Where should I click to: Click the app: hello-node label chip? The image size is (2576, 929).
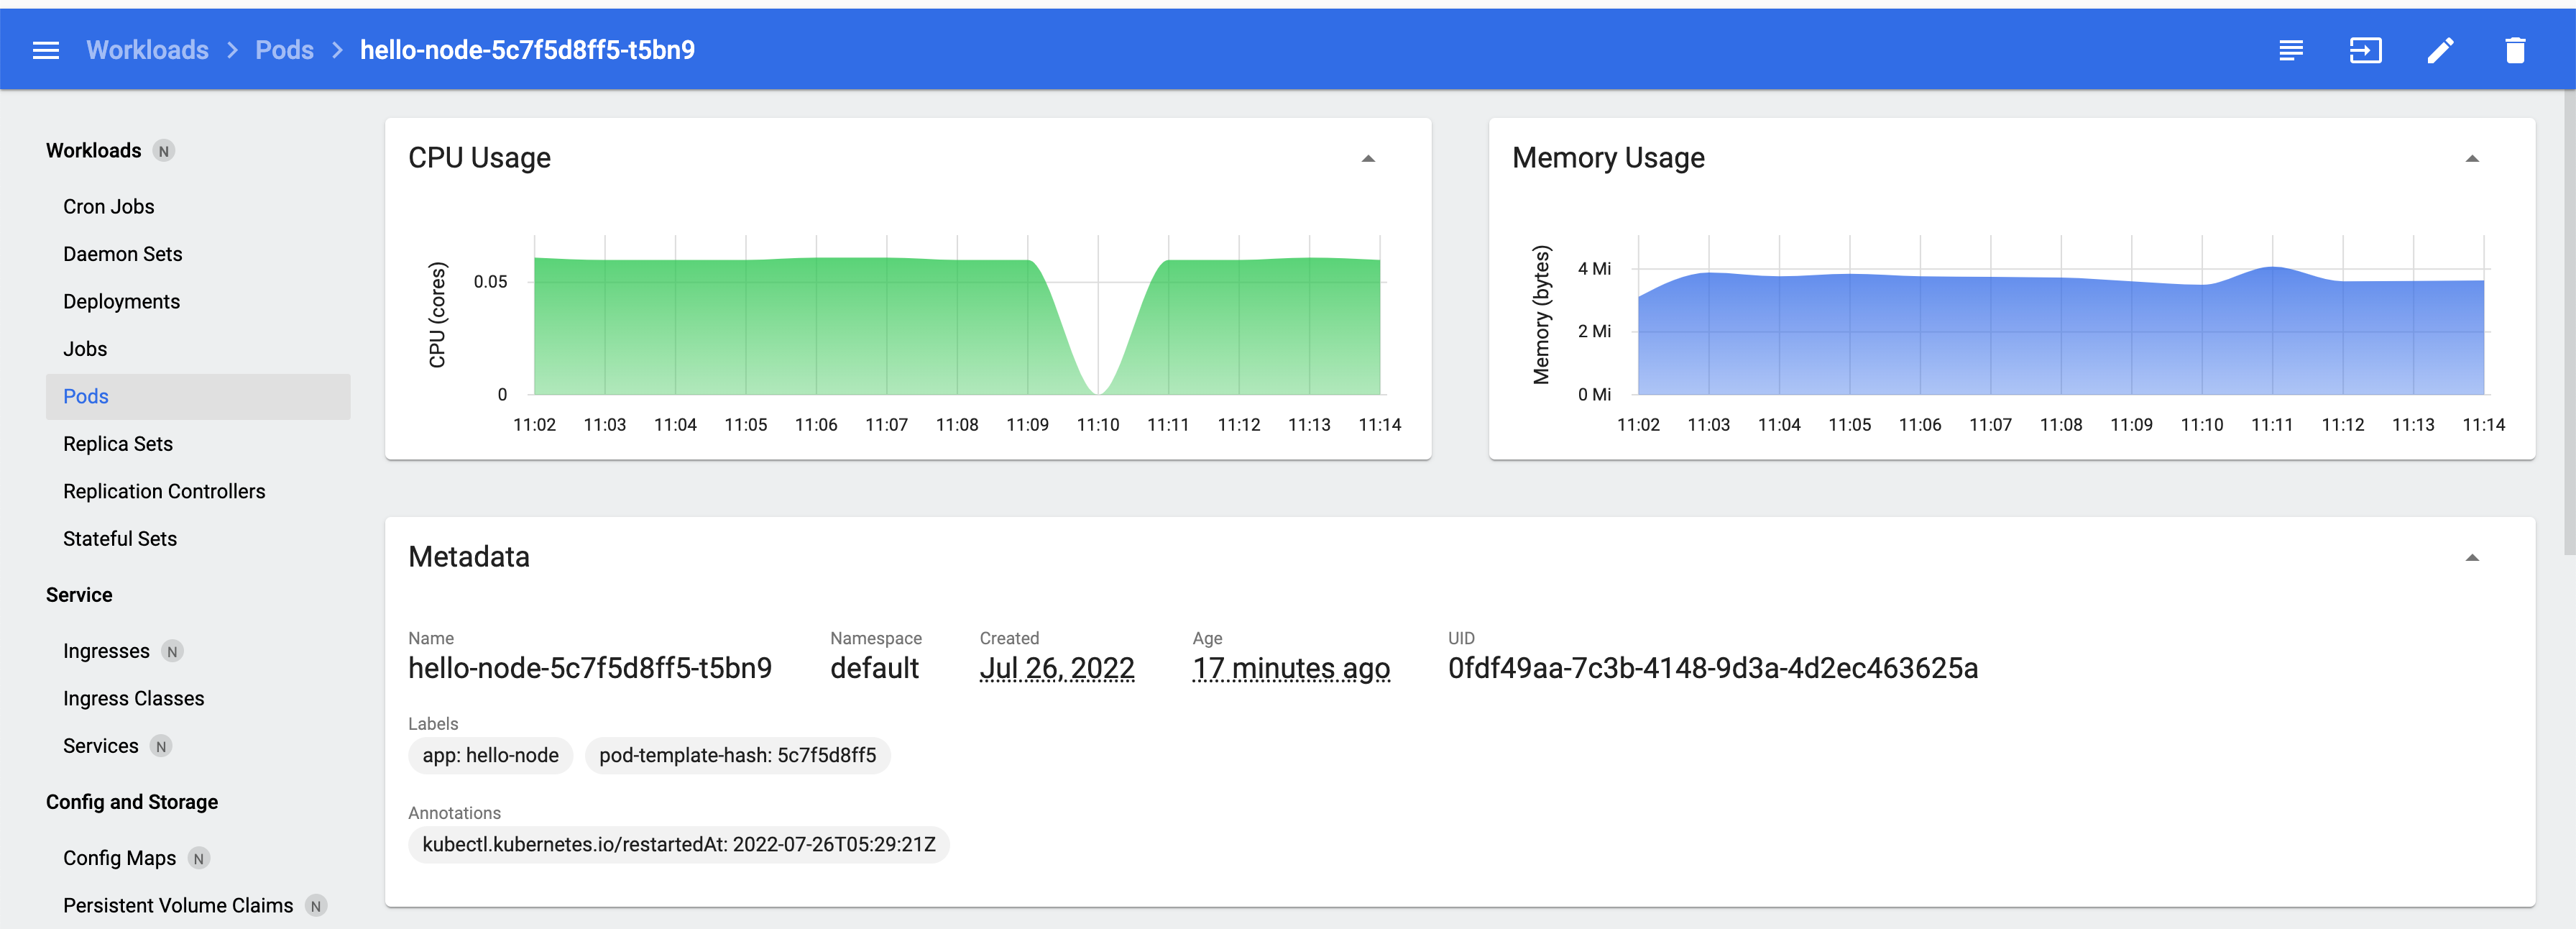490,756
